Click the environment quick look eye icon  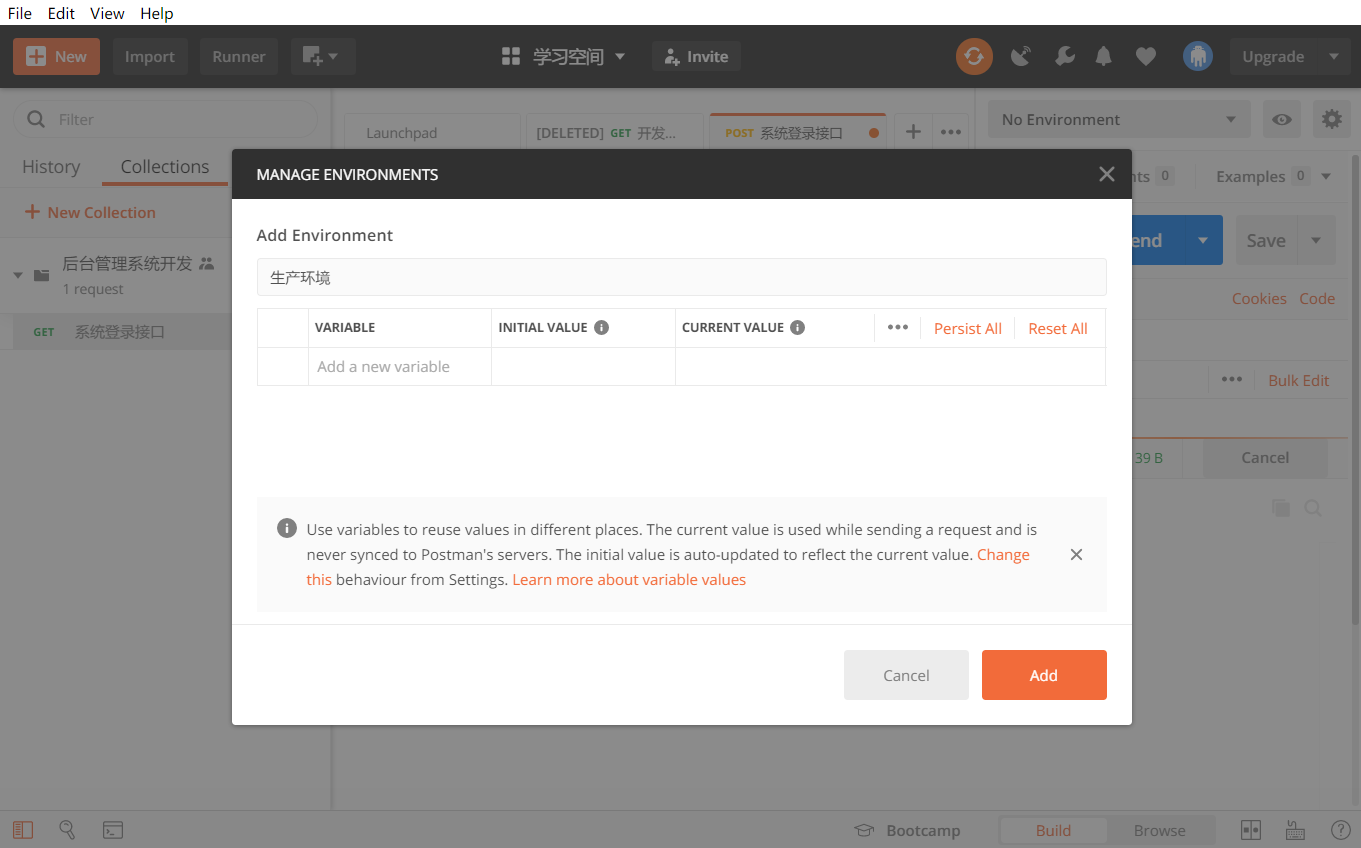point(1281,120)
